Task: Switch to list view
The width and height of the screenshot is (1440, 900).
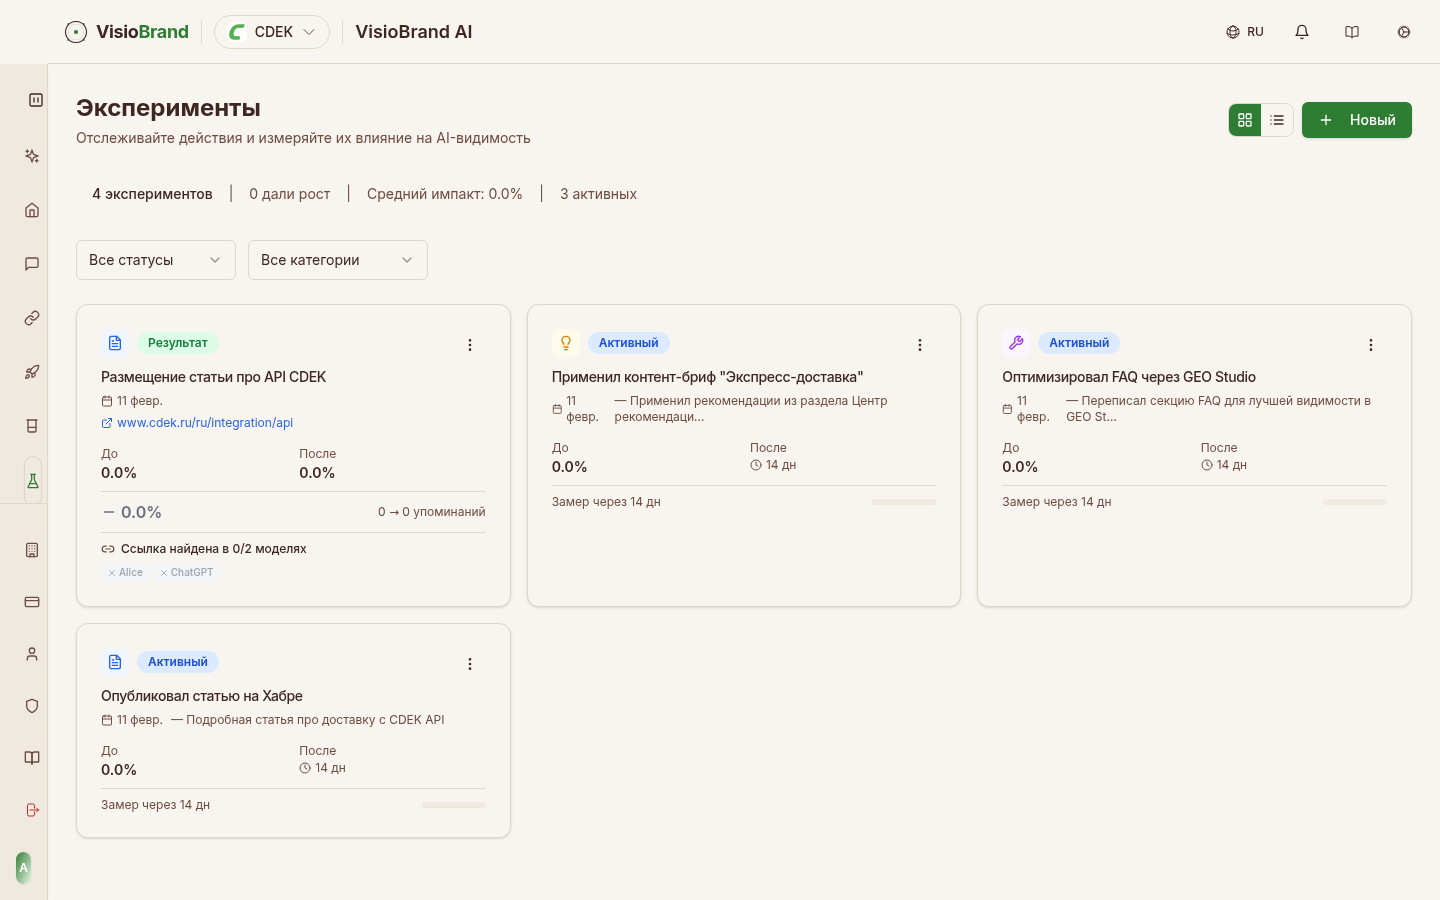Action: pos(1277,120)
